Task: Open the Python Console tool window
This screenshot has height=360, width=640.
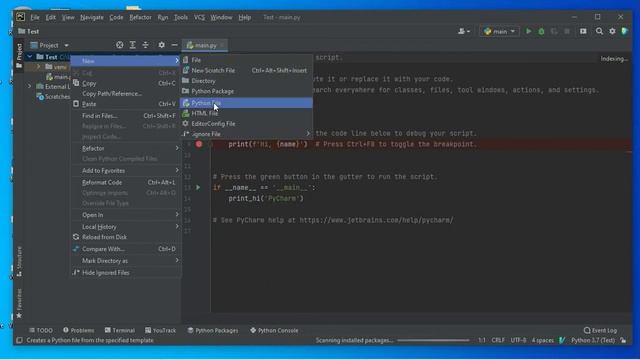Action: pos(274,330)
